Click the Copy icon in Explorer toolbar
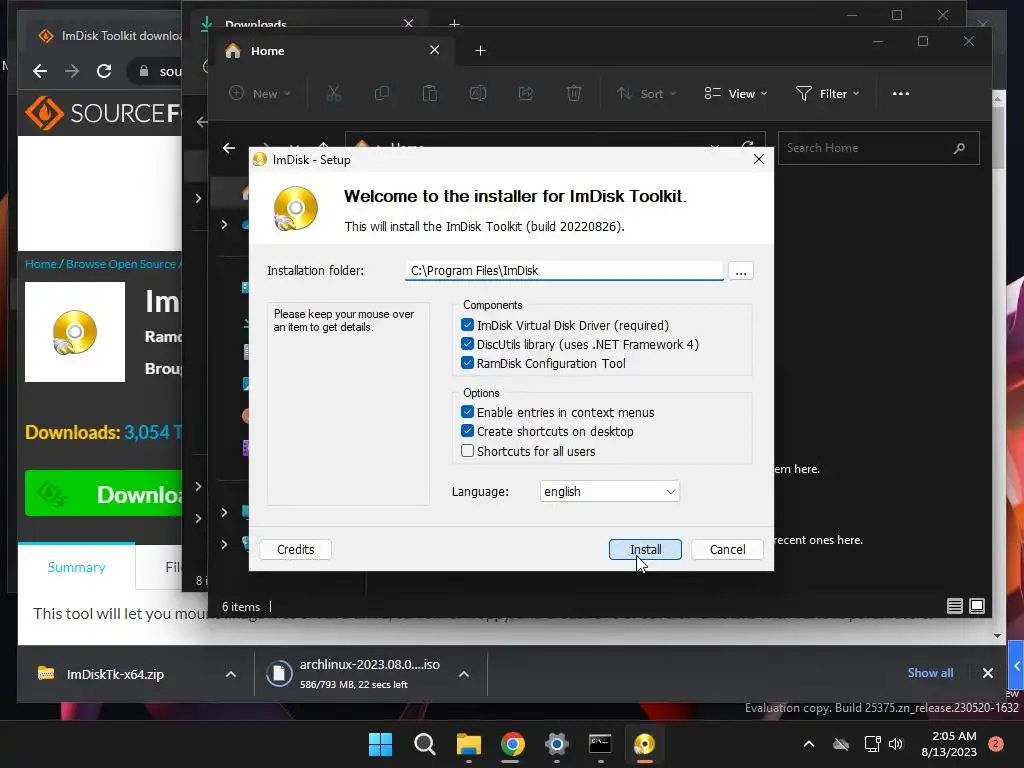Image resolution: width=1024 pixels, height=768 pixels. (382, 93)
